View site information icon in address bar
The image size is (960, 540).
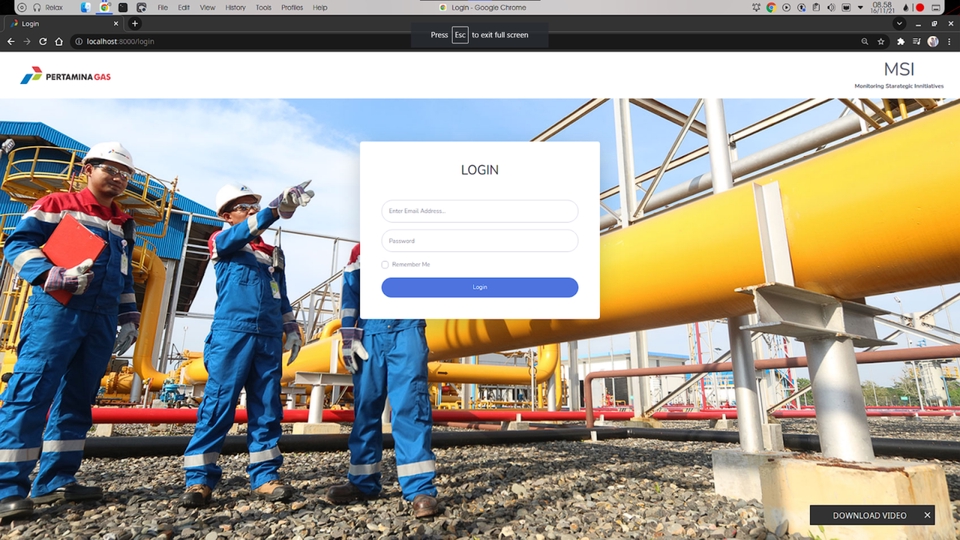click(x=78, y=42)
